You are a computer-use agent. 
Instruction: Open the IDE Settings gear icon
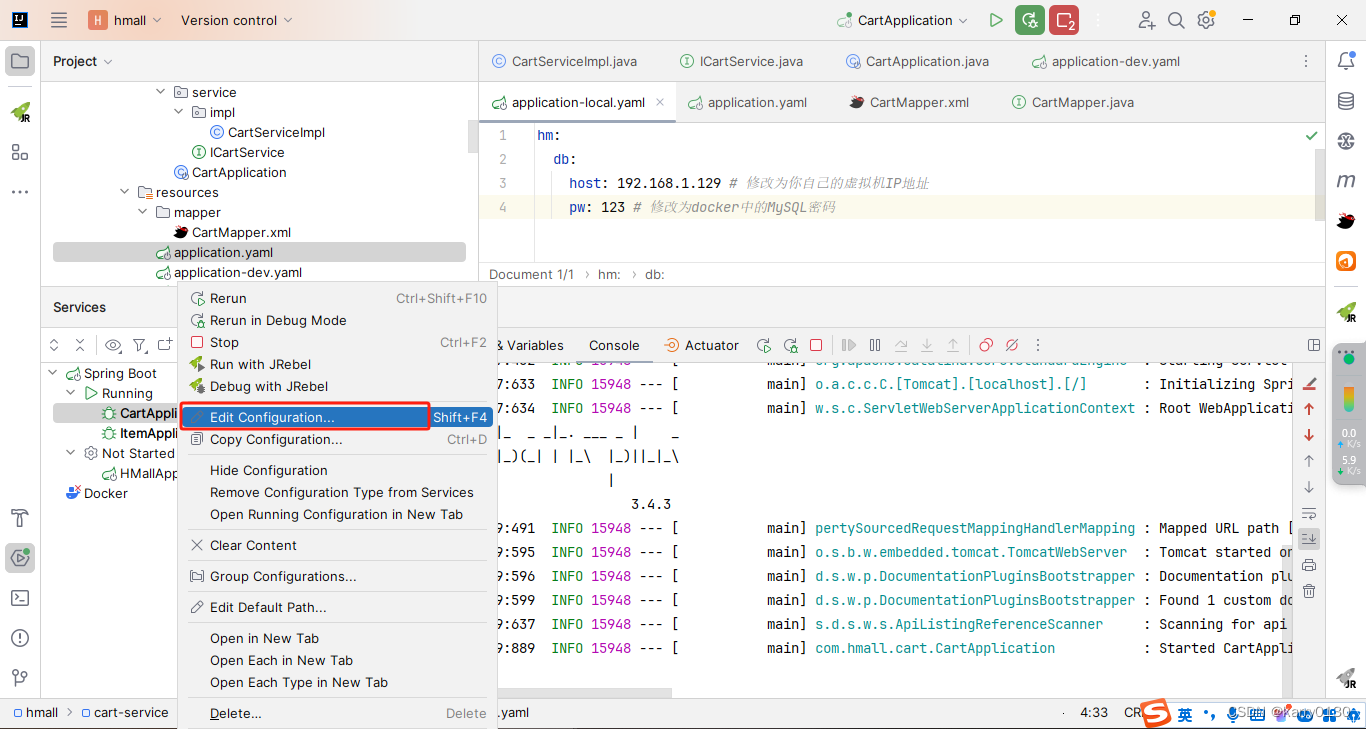click(x=1207, y=19)
